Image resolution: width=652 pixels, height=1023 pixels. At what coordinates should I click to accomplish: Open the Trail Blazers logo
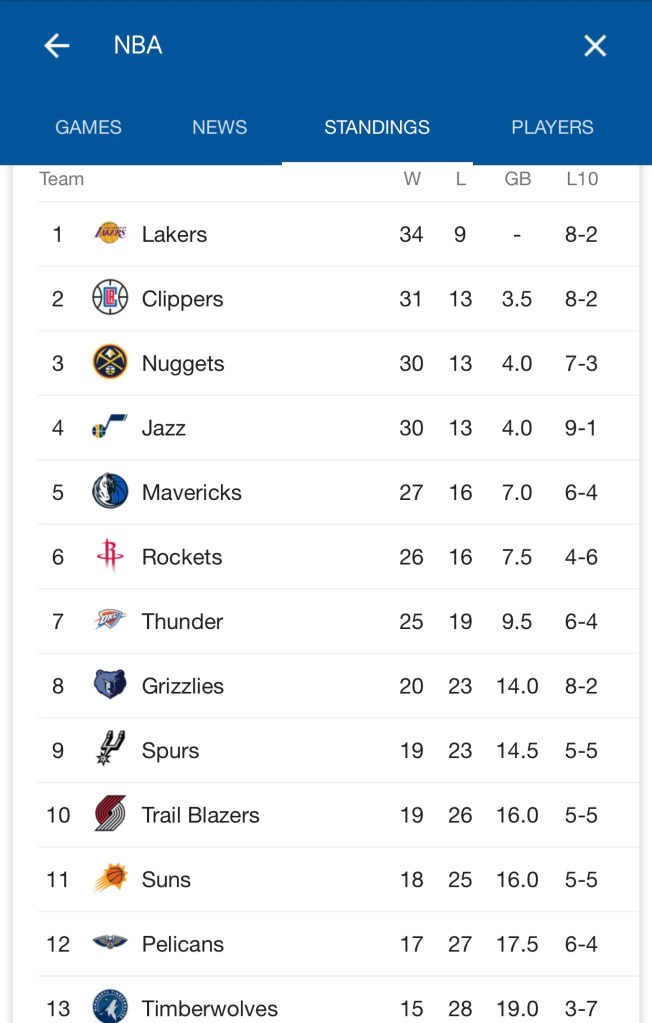pyautogui.click(x=110, y=814)
